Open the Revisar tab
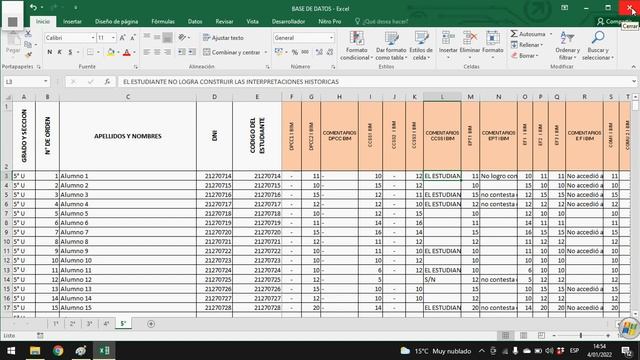Viewport: 640px width, 360px height. [x=224, y=21]
